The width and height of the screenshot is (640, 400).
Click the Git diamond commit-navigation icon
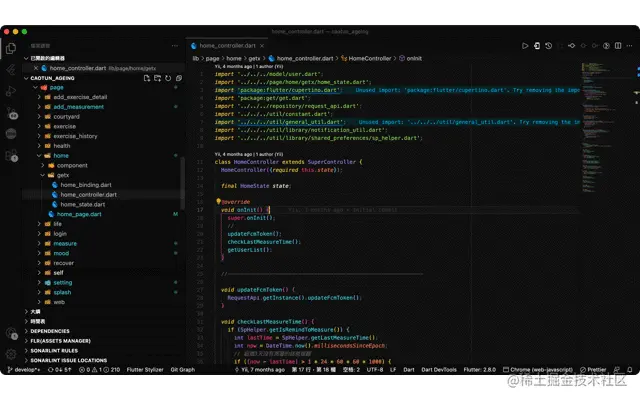(x=571, y=46)
